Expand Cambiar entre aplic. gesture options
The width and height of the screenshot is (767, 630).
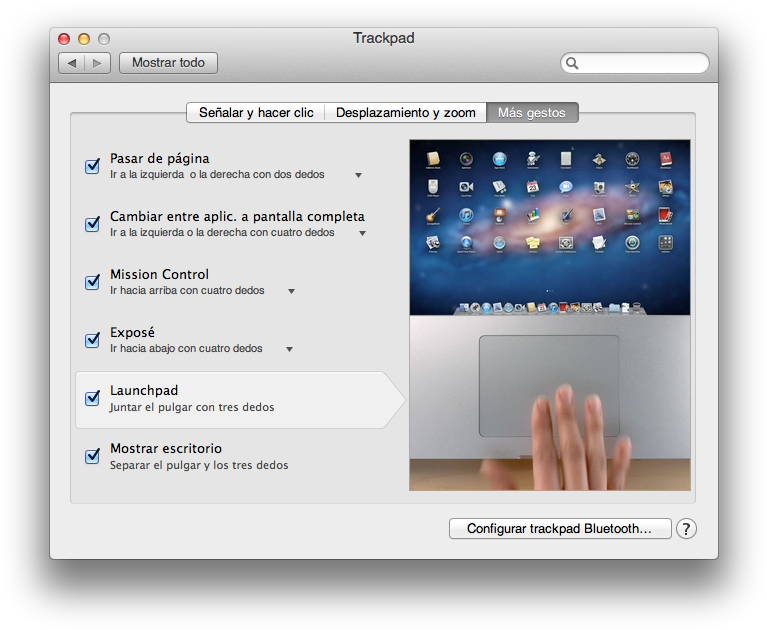[362, 233]
